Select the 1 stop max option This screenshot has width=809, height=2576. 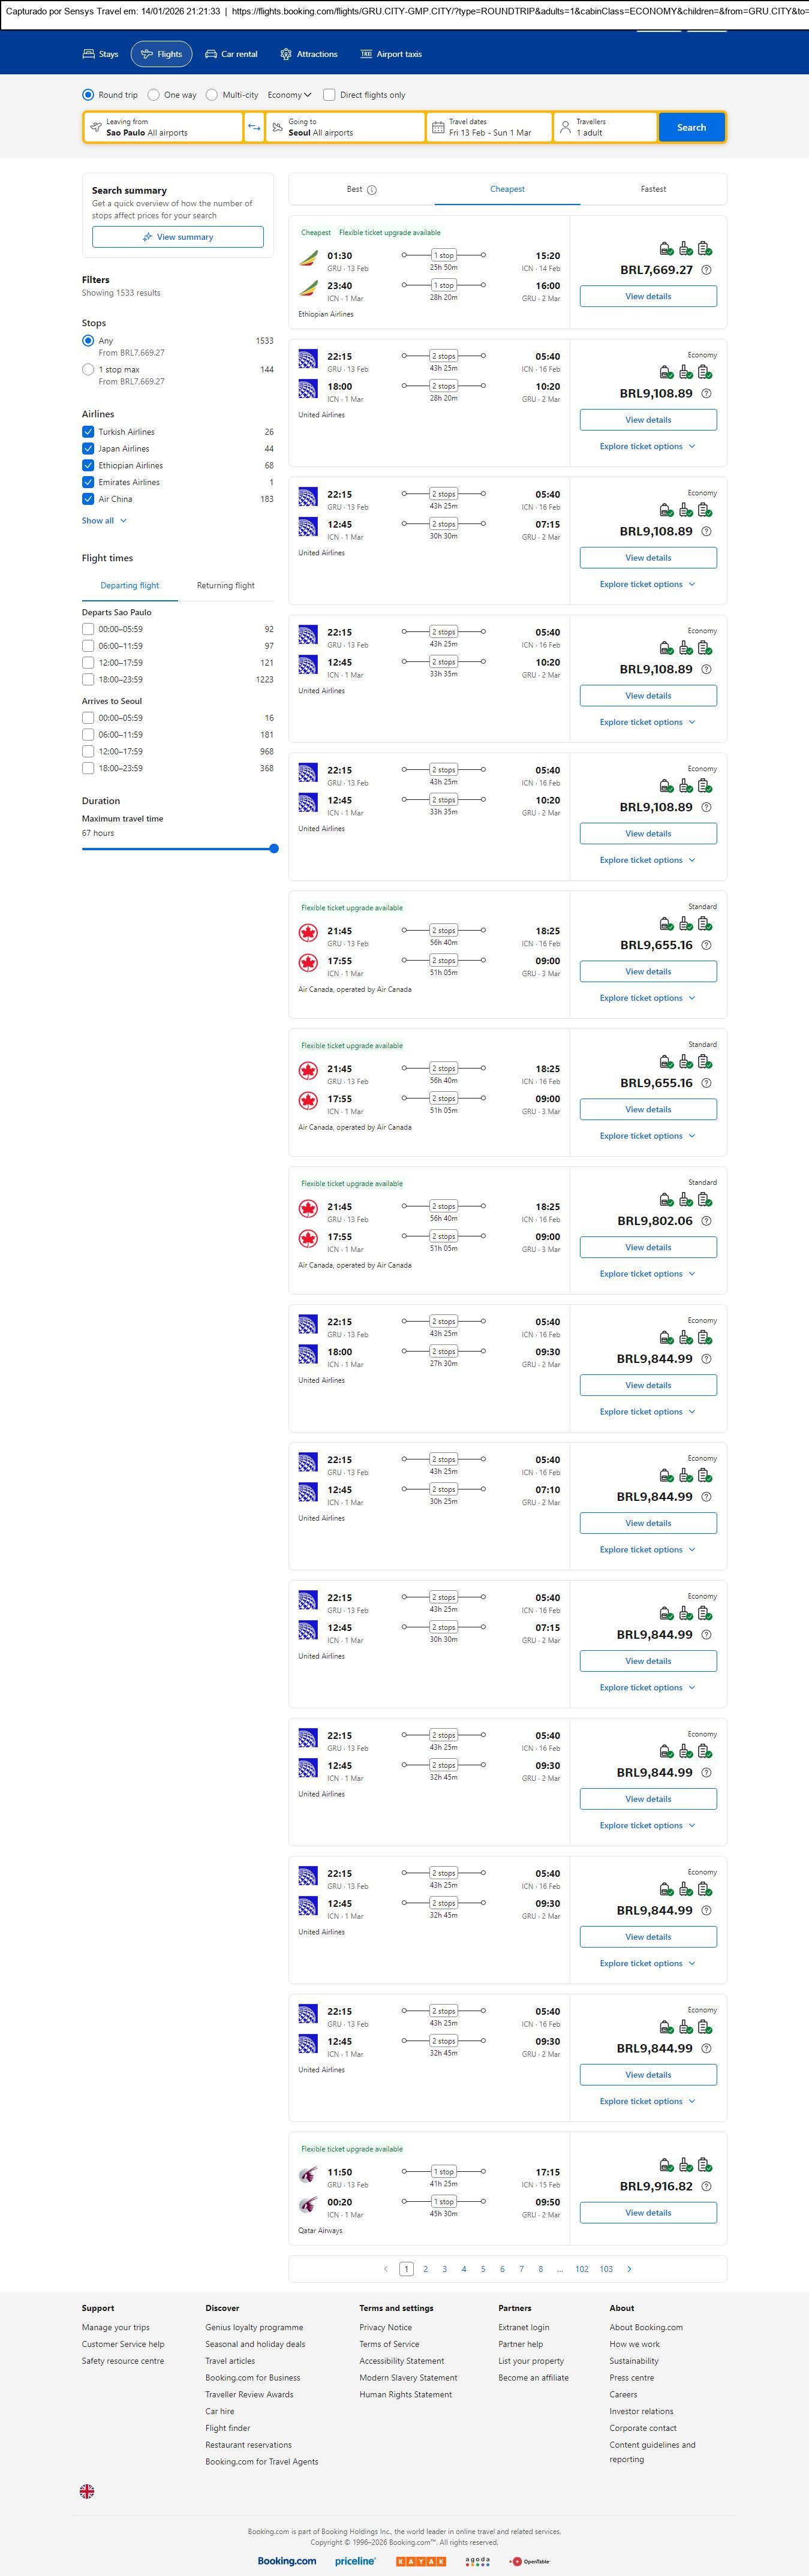click(x=88, y=370)
